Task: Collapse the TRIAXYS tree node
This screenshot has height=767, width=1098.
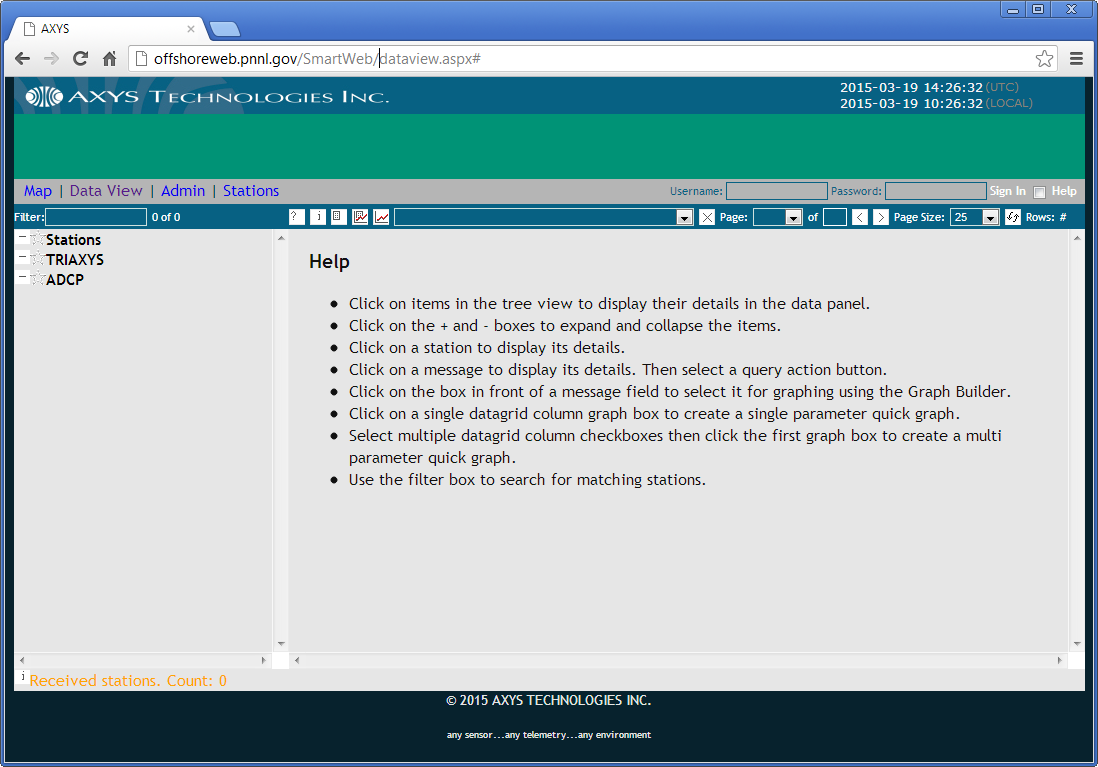Action: (x=22, y=257)
